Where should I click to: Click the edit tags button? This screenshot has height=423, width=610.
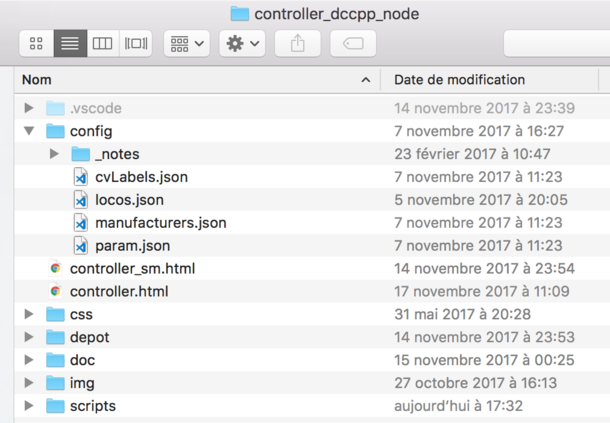(353, 43)
